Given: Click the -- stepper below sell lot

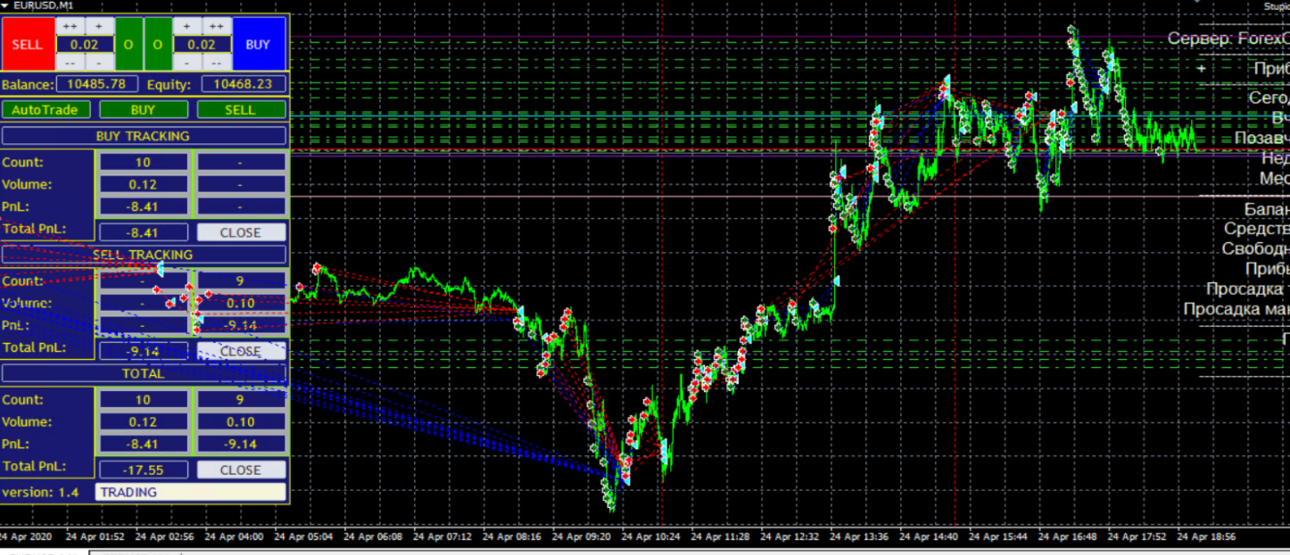Looking at the screenshot, I should click(x=70, y=63).
